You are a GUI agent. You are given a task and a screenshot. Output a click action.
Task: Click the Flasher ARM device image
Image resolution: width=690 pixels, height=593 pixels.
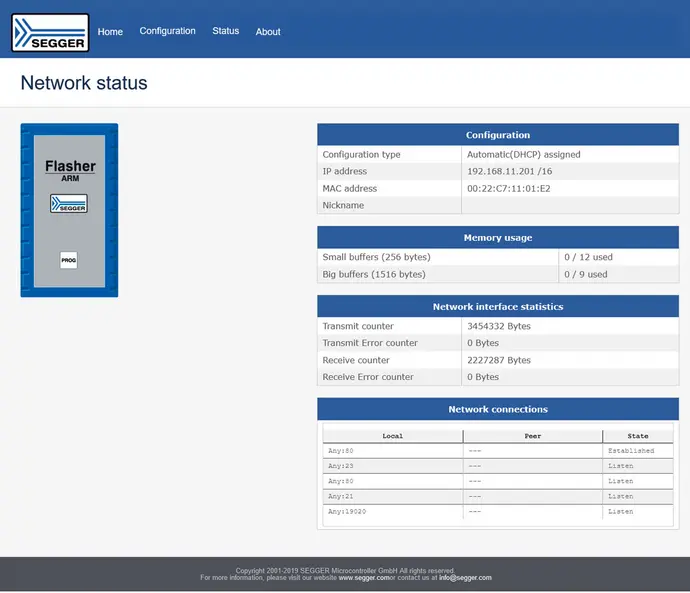pyautogui.click(x=69, y=210)
